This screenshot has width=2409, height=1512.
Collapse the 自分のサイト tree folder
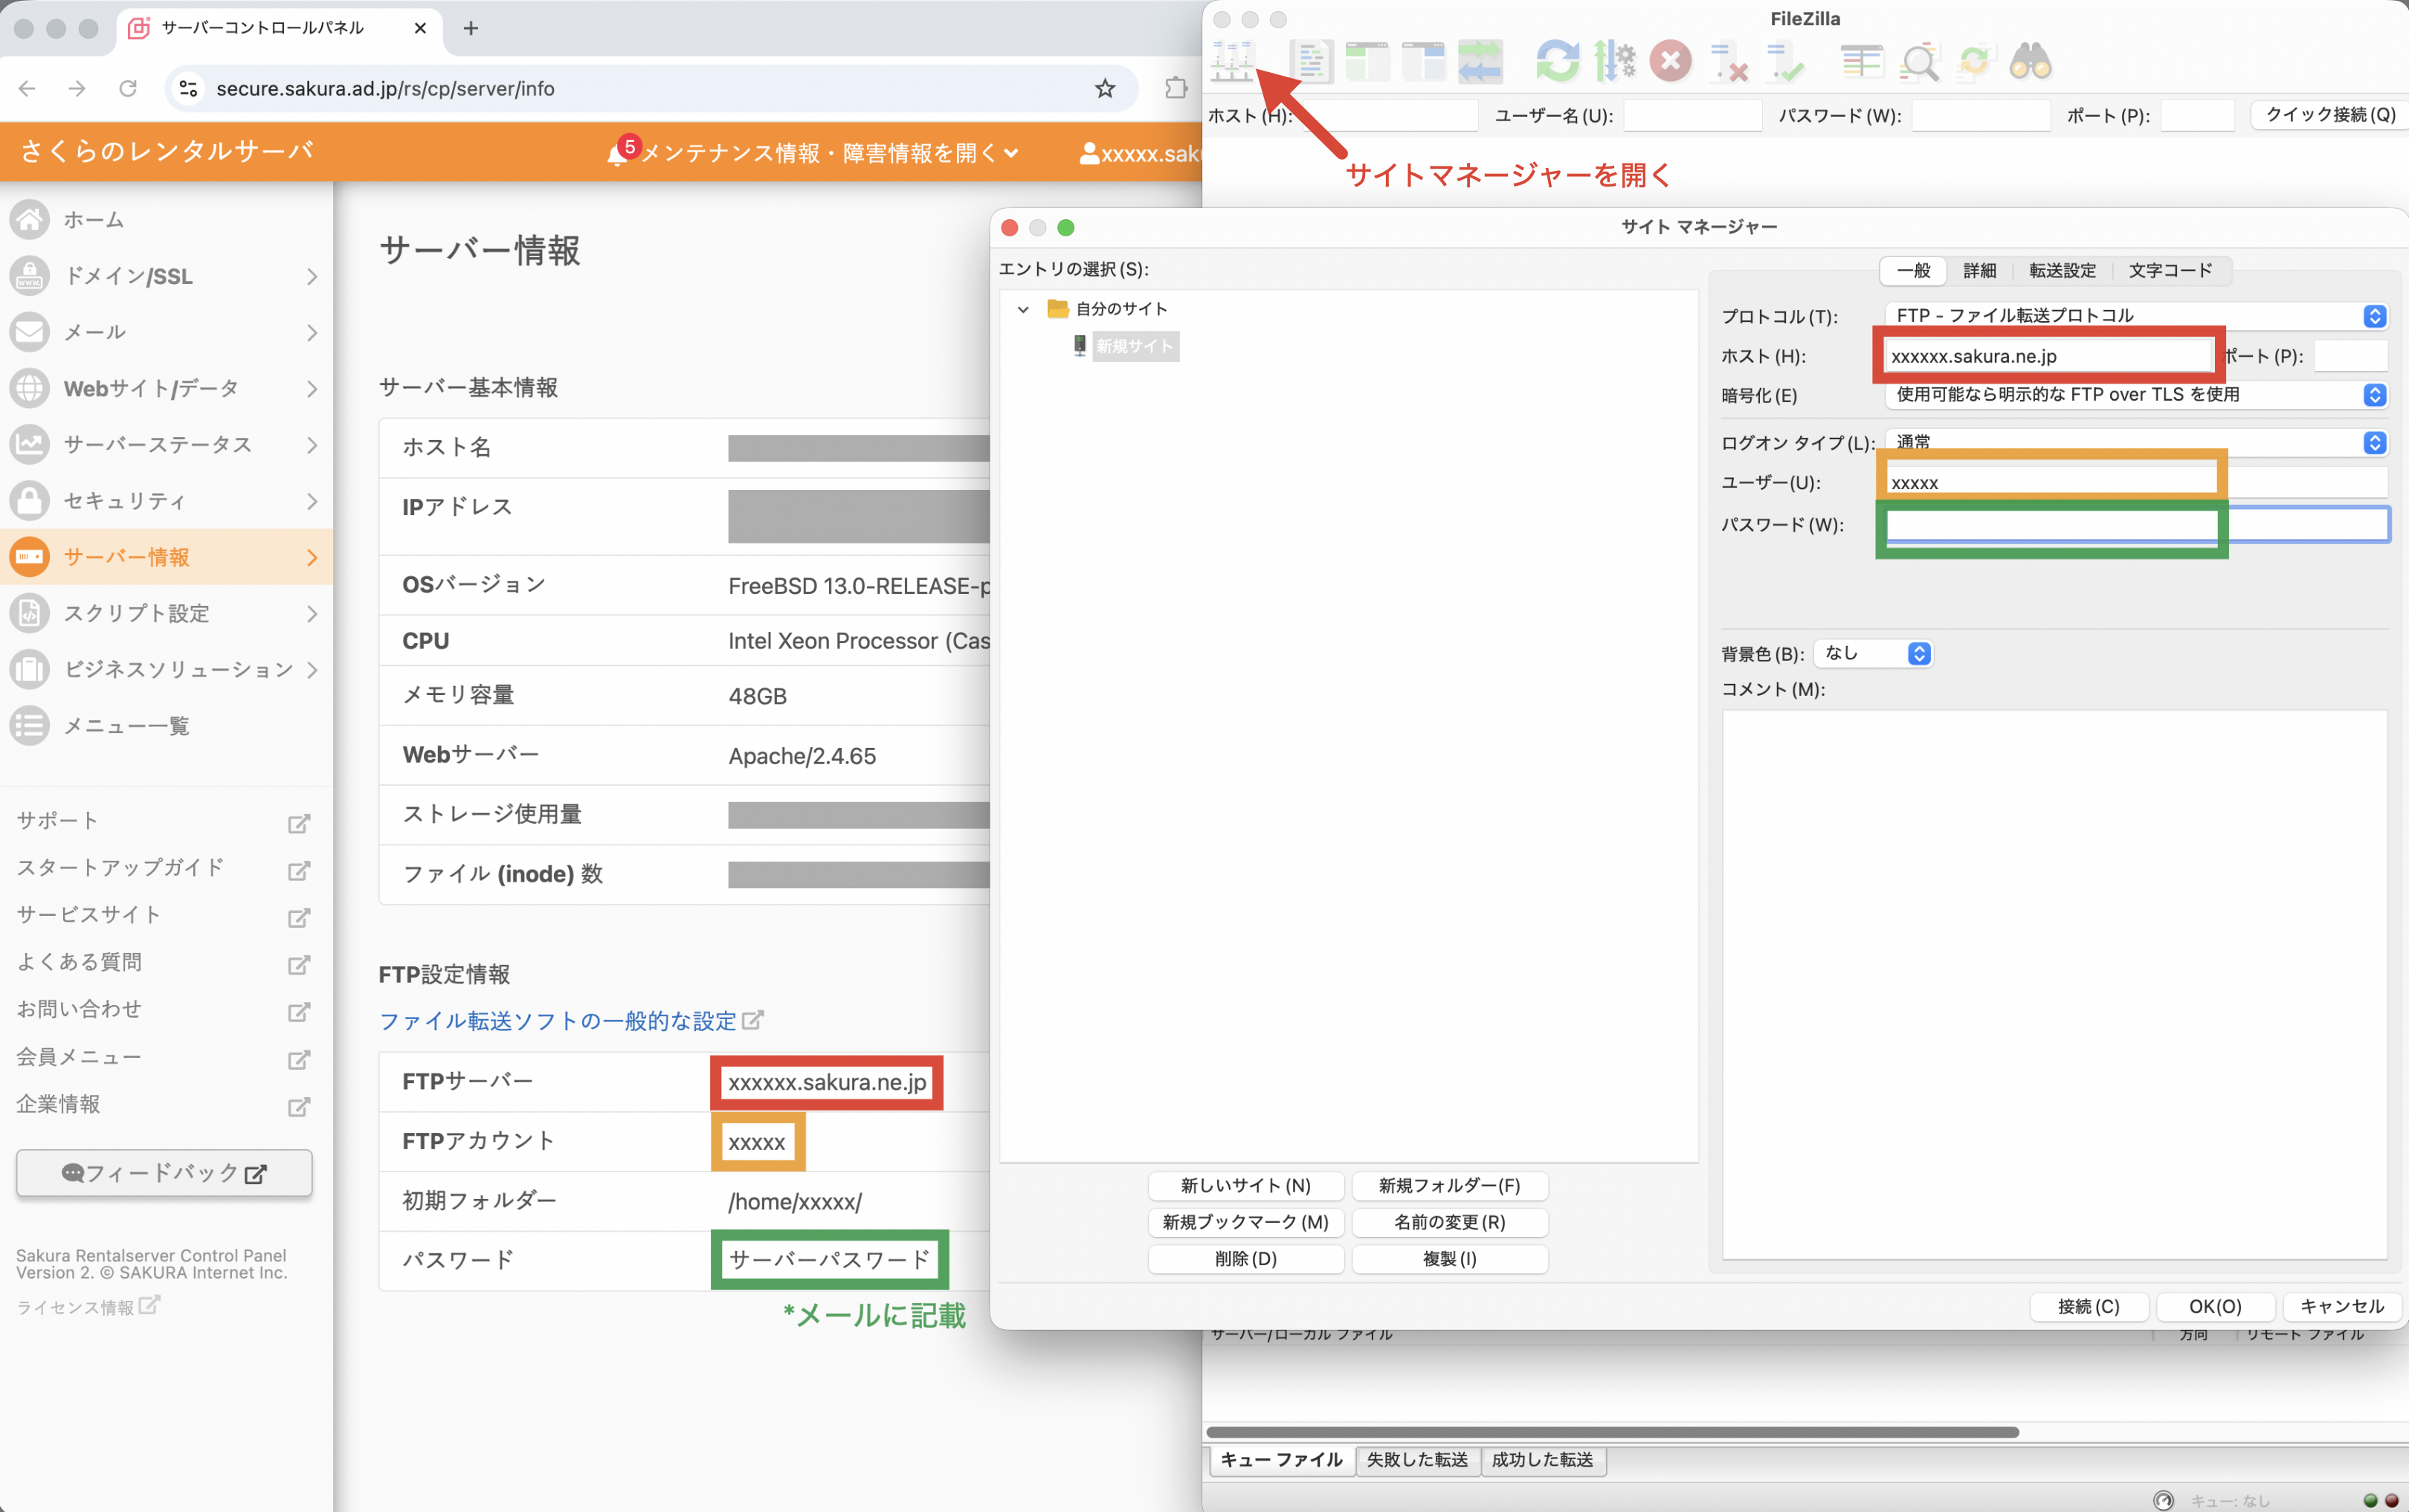coord(1023,310)
